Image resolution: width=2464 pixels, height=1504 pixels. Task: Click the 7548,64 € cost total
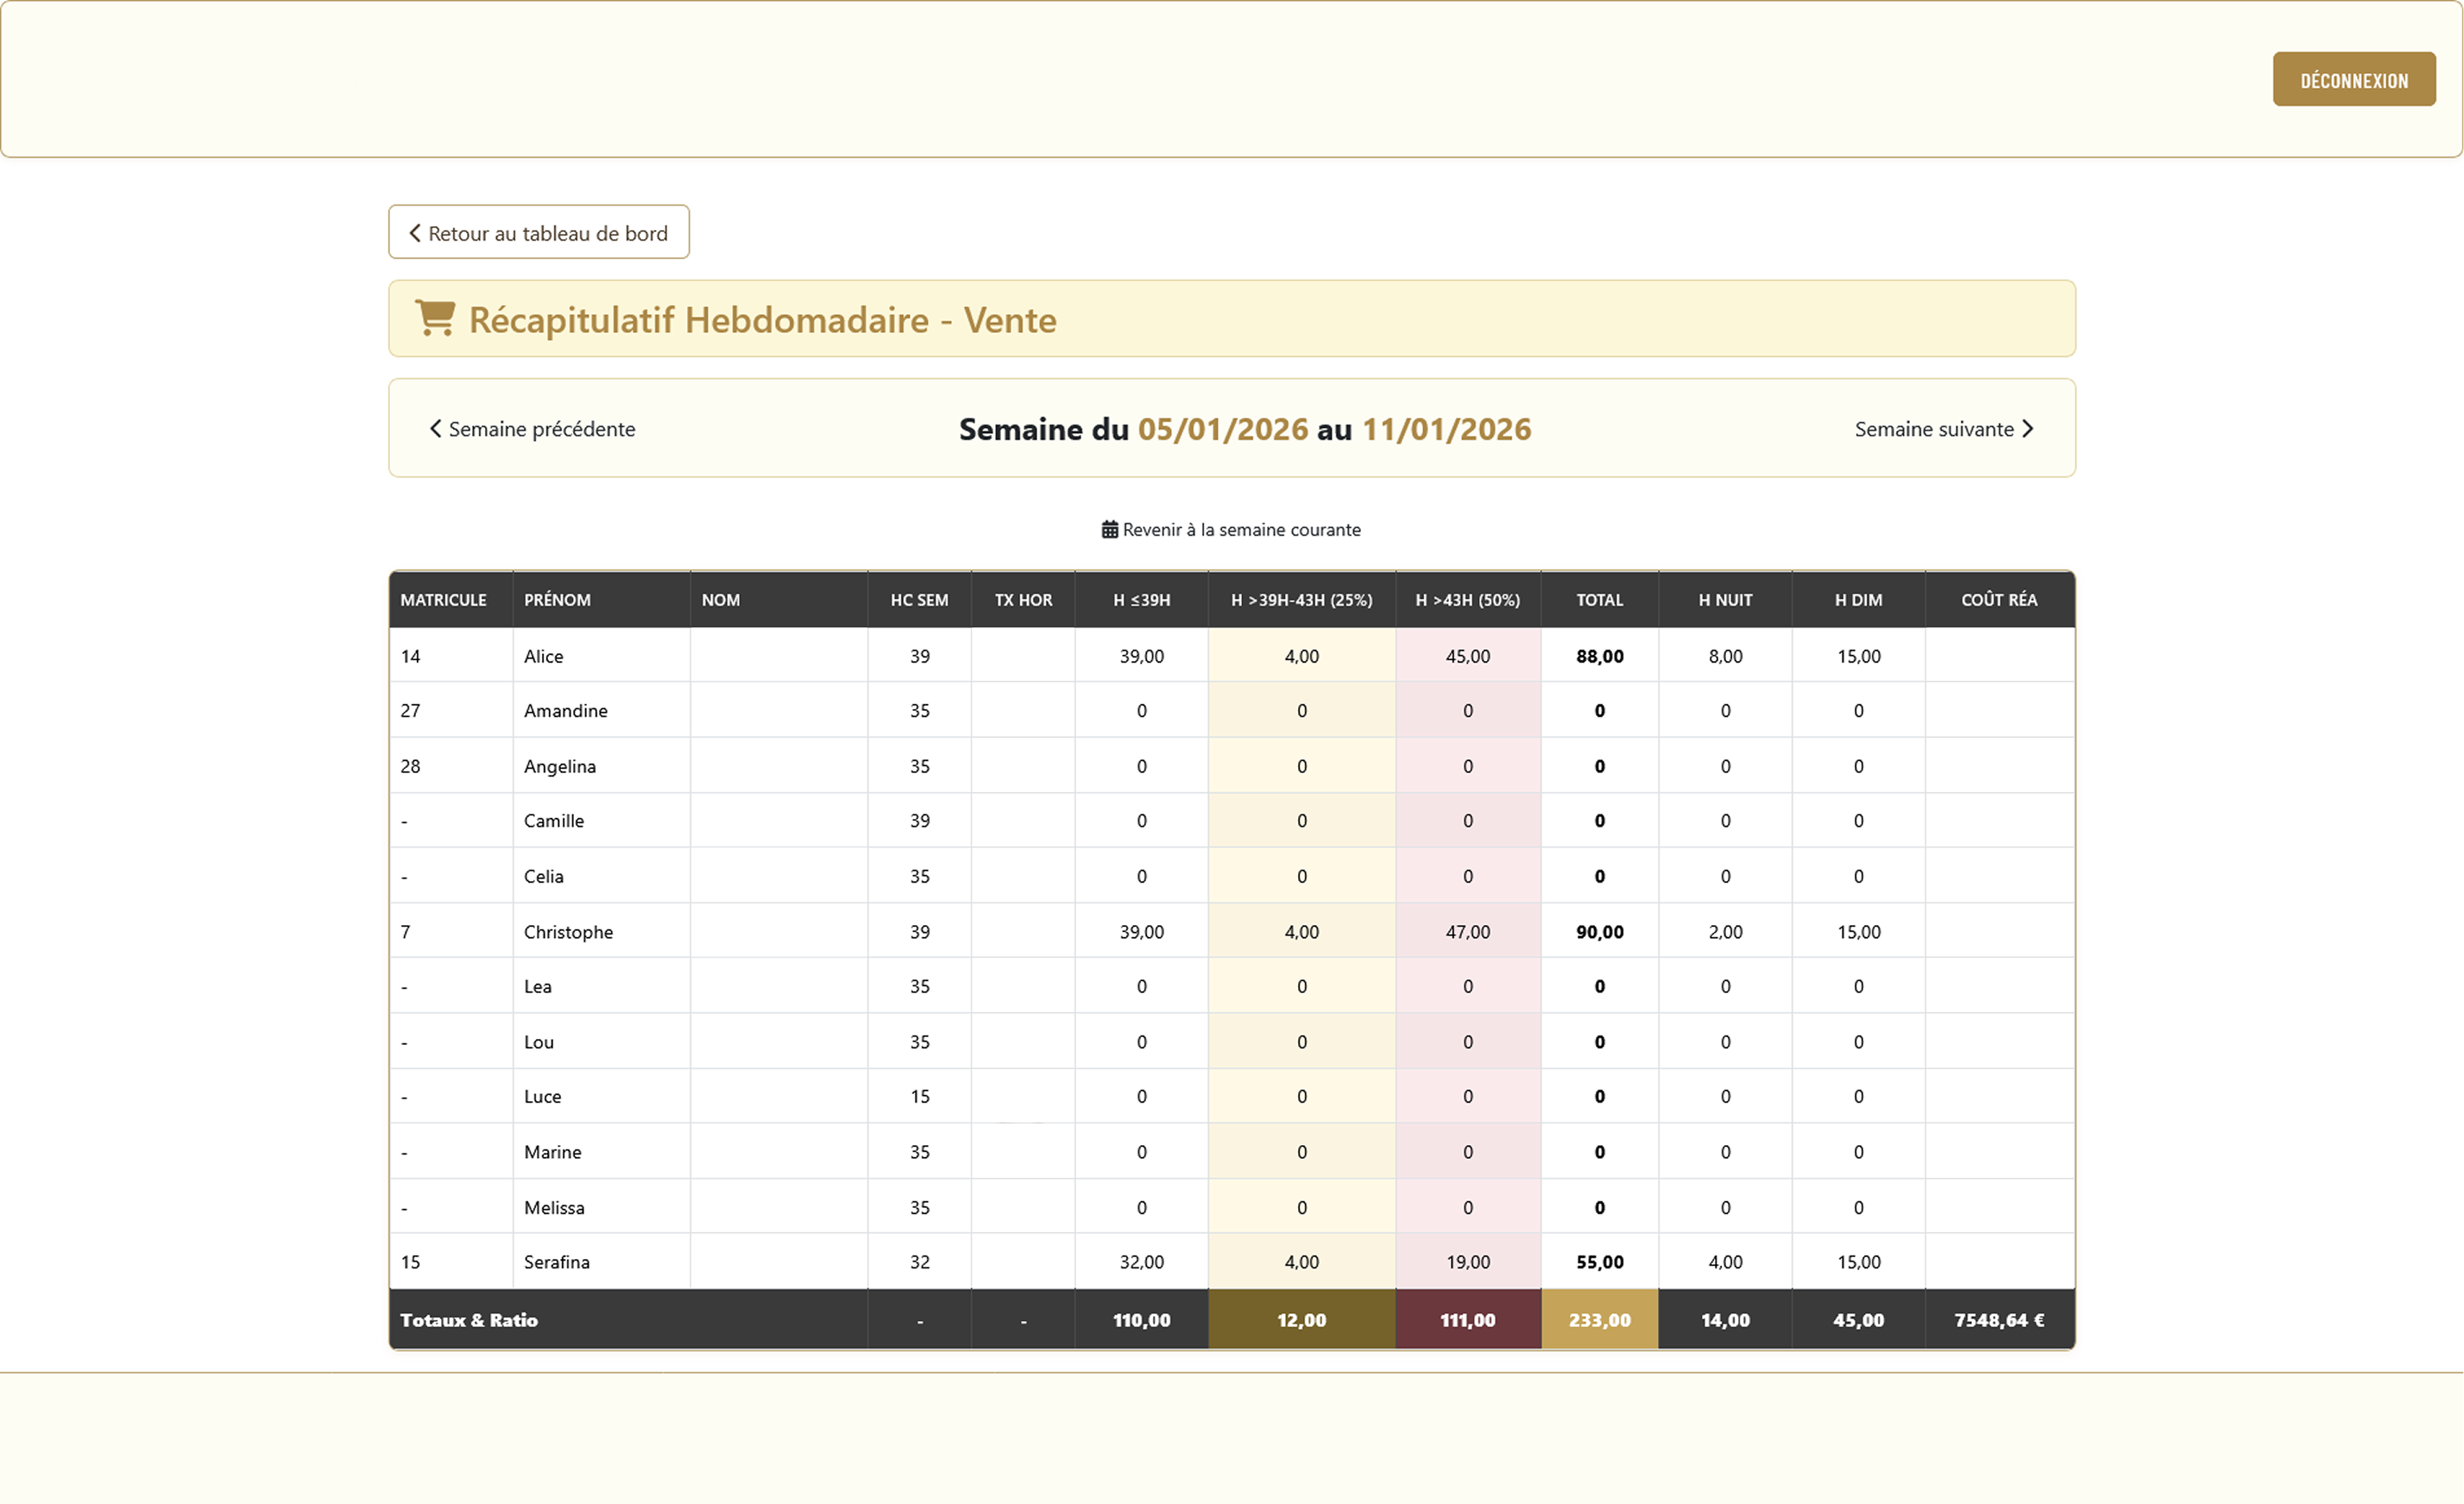[x=1998, y=1320]
